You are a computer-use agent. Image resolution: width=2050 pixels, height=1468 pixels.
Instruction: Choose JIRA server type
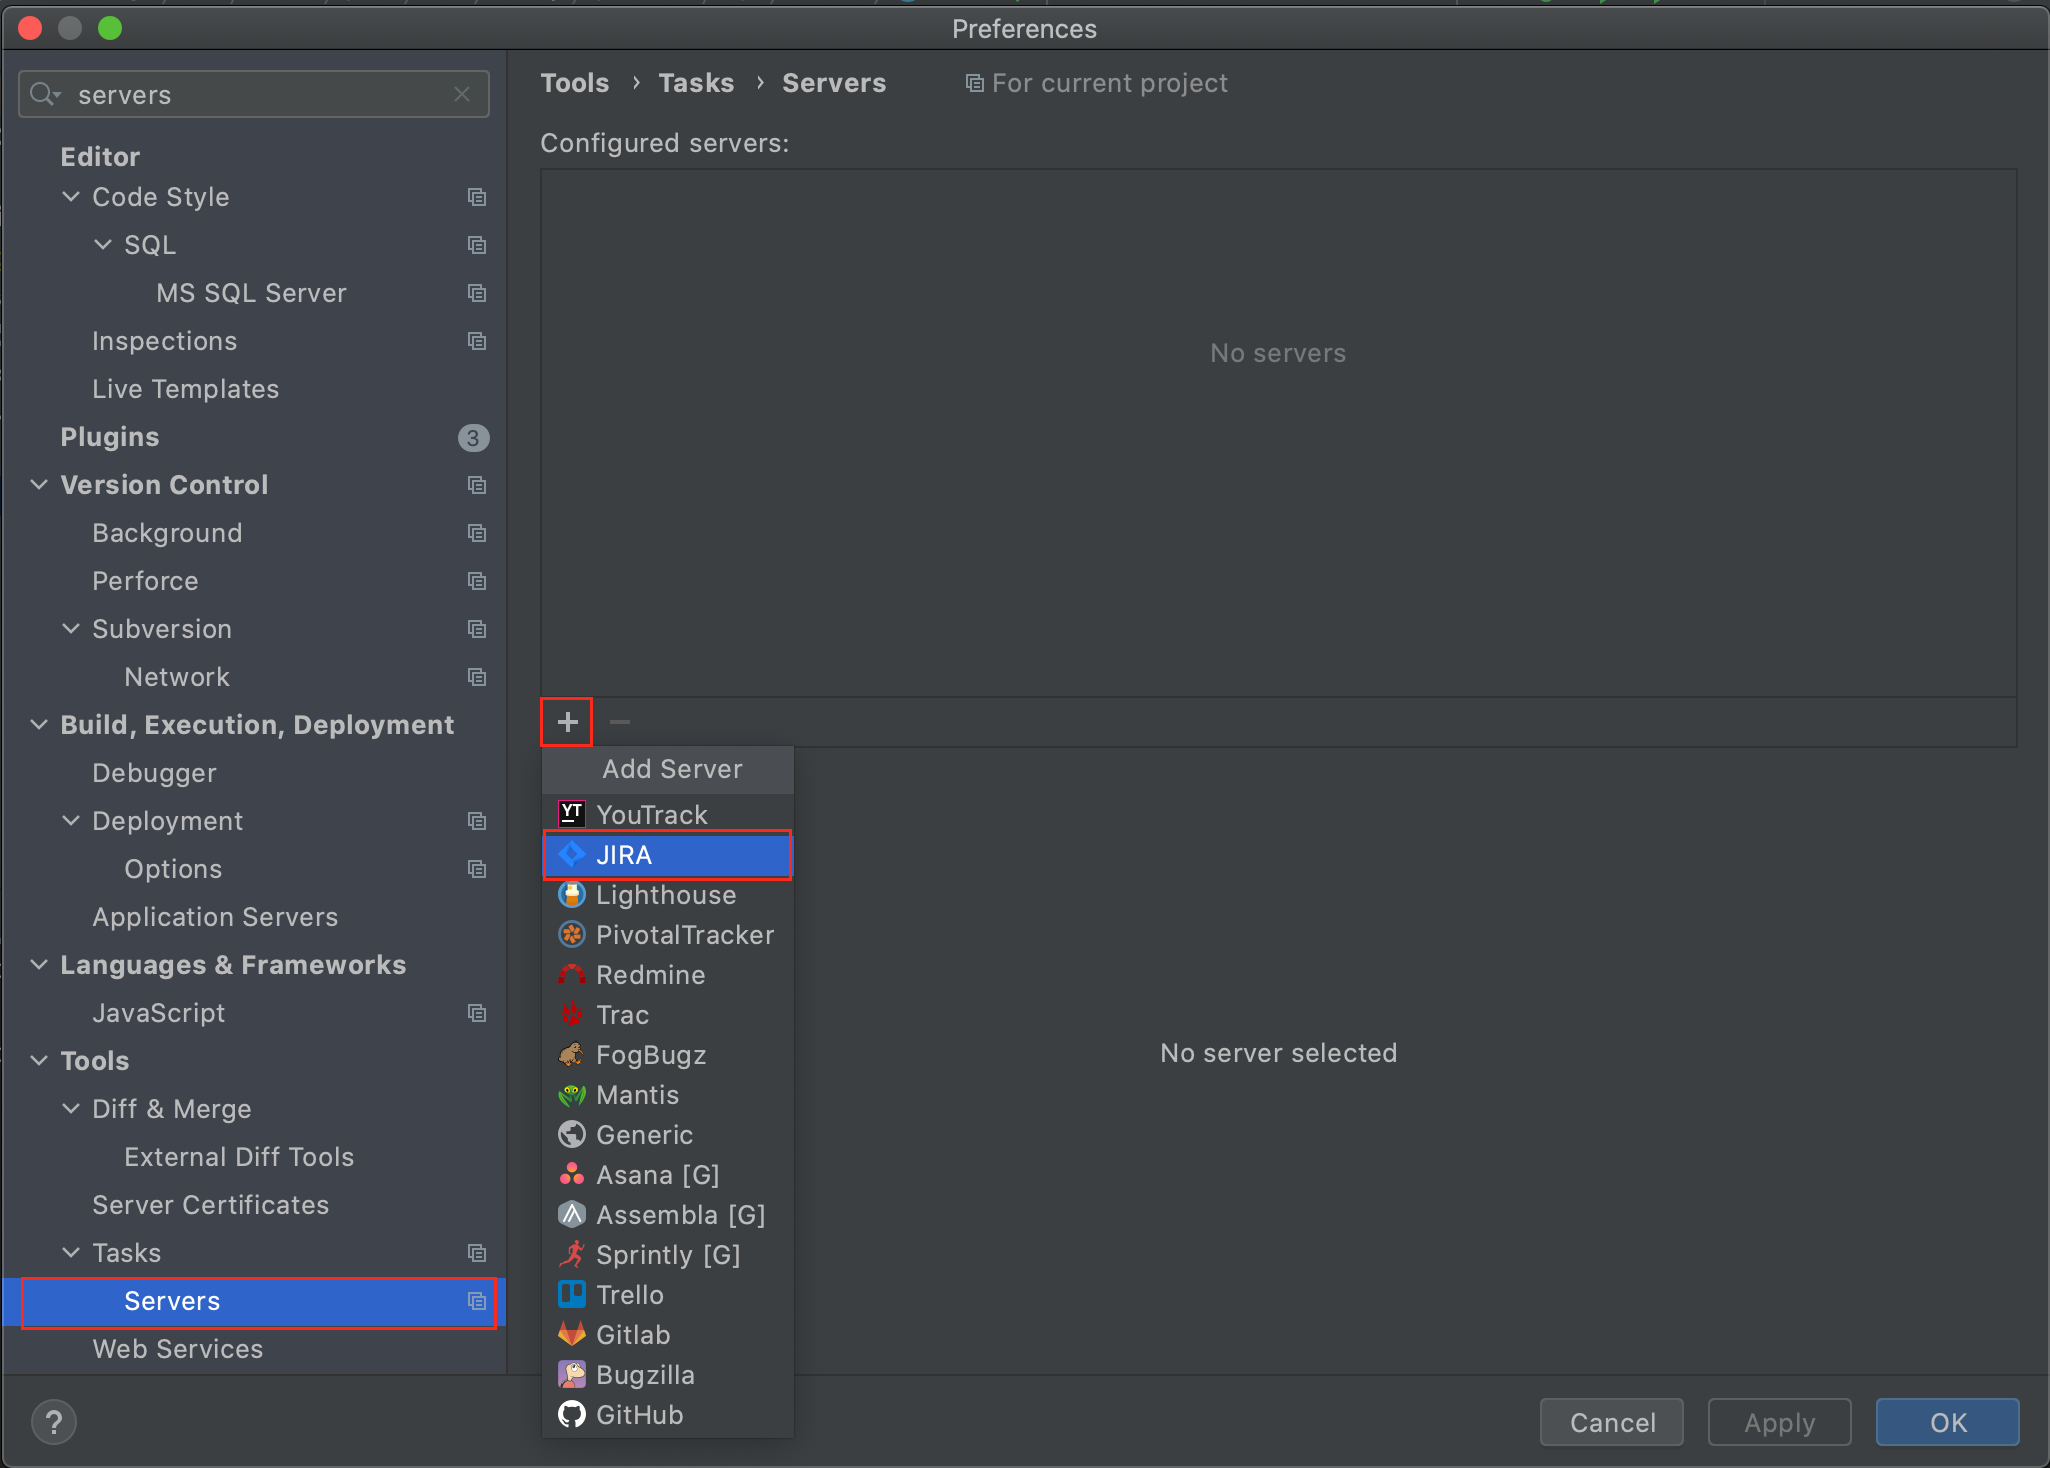624,855
